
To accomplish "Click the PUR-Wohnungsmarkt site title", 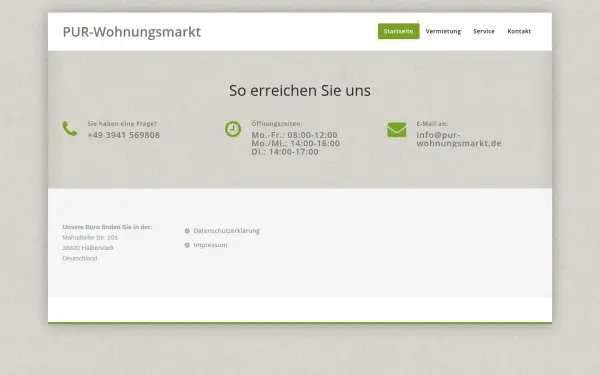I will point(132,32).
